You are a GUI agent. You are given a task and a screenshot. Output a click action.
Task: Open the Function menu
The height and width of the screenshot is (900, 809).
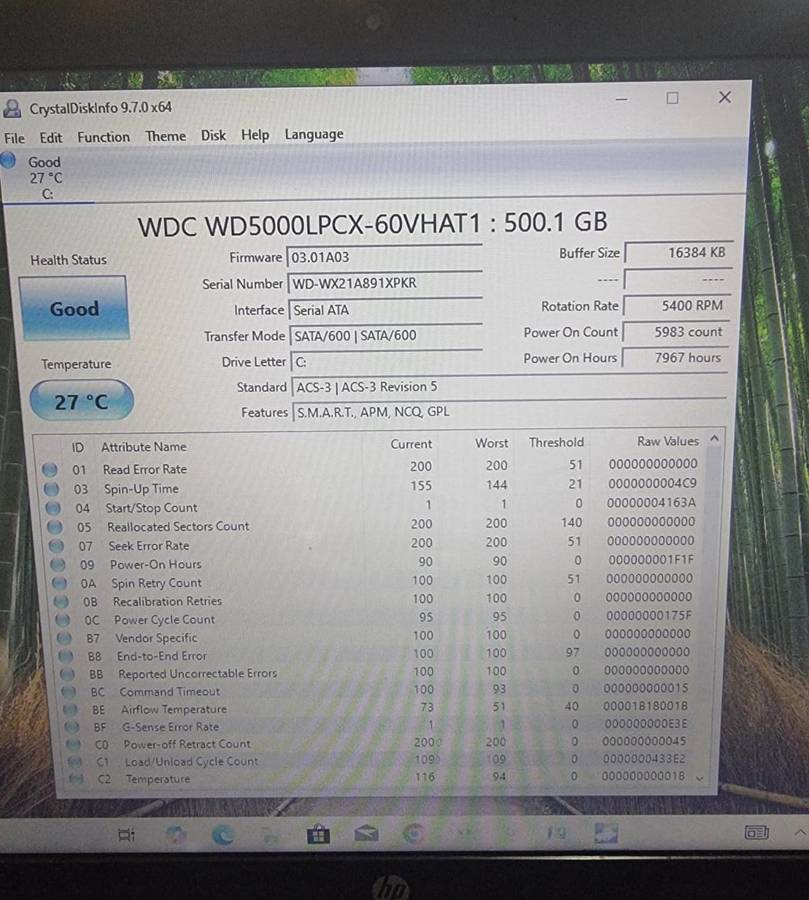(x=103, y=137)
